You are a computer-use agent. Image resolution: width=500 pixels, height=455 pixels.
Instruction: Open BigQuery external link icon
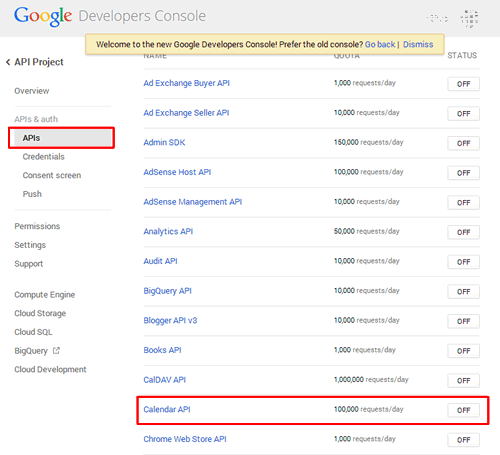point(56,351)
